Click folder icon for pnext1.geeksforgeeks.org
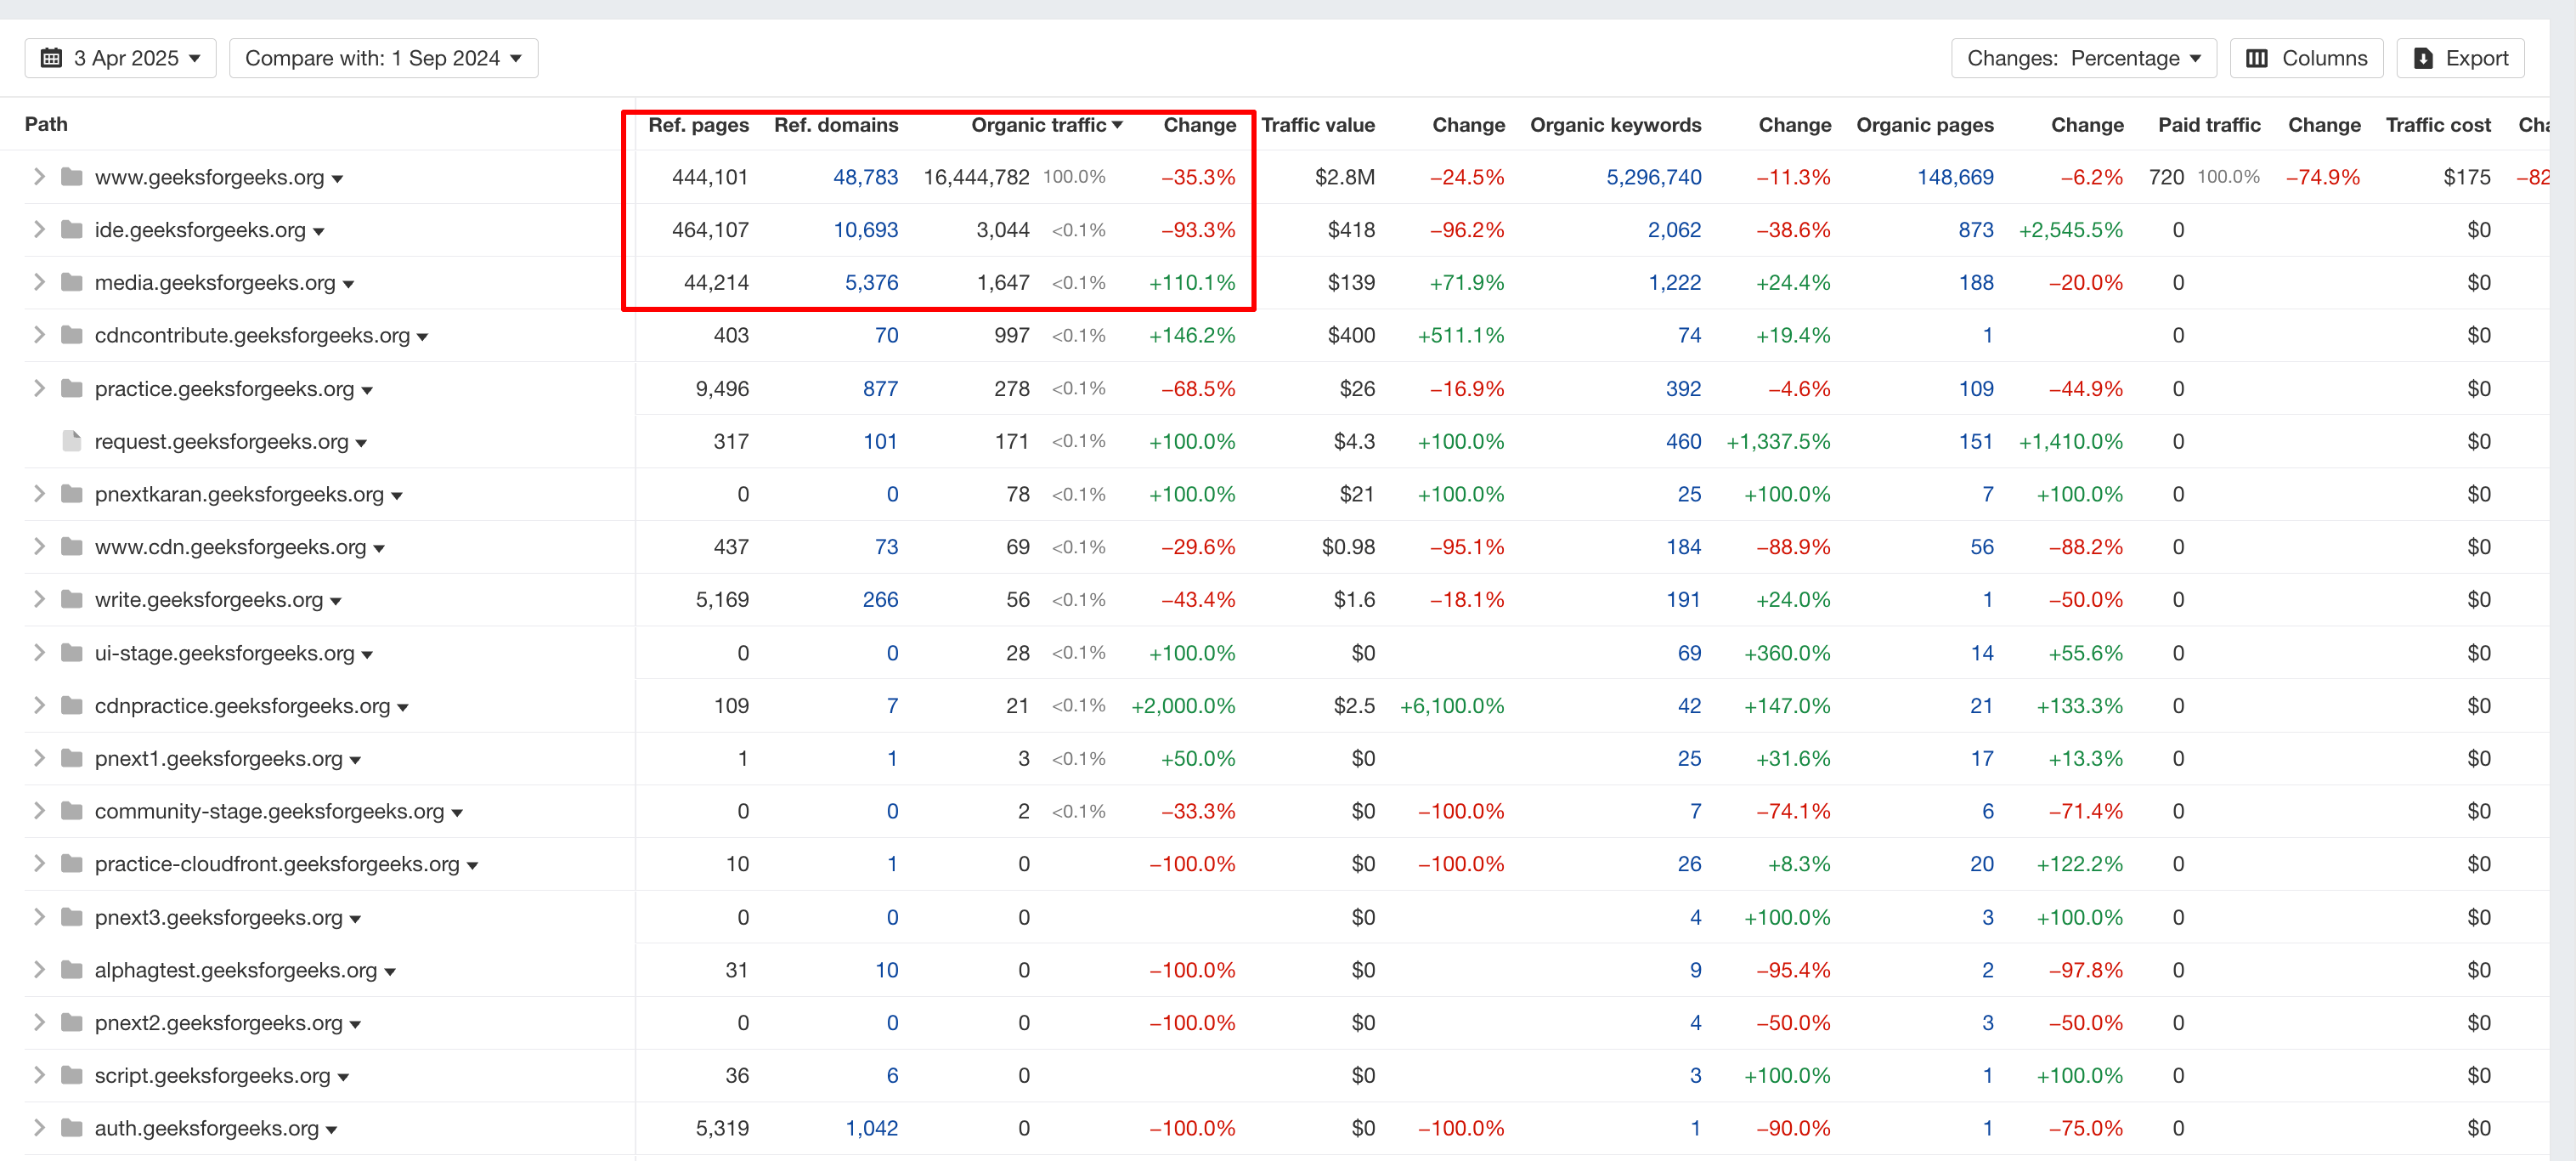Viewport: 2576px width, 1161px height. coord(71,758)
